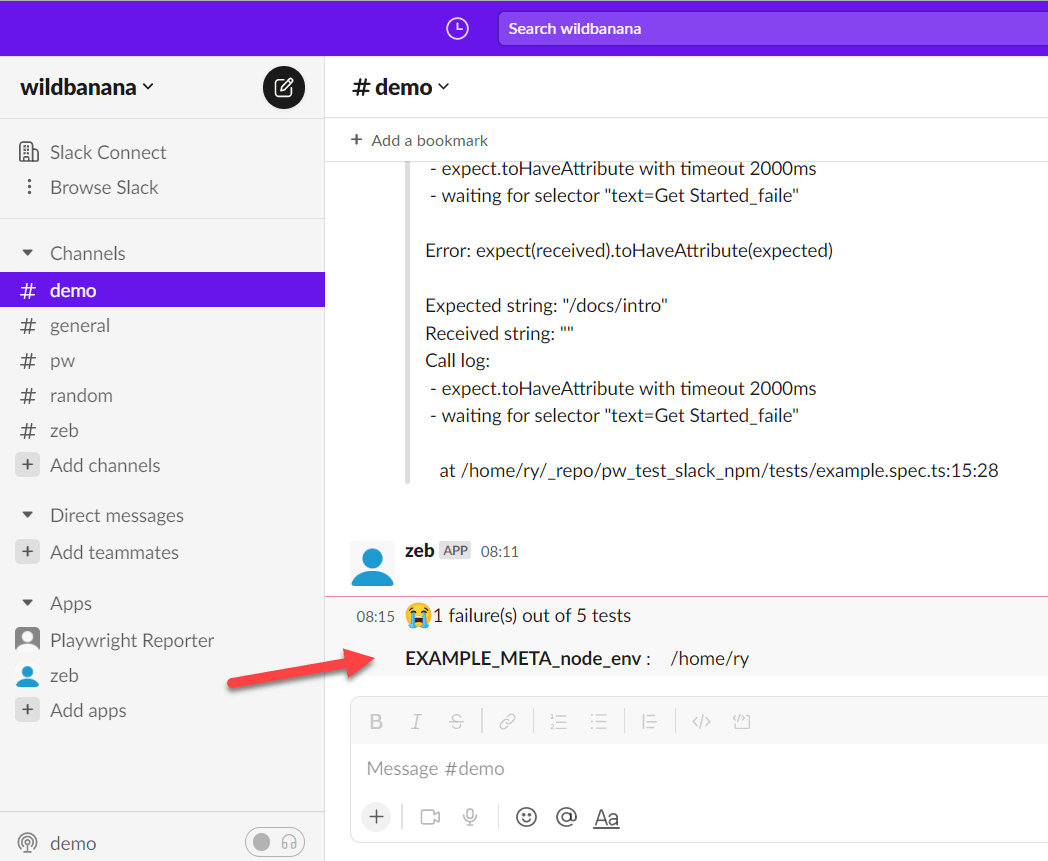Click the example.spec.ts:15:28 path line
The width and height of the screenshot is (1048, 861).
coord(718,471)
